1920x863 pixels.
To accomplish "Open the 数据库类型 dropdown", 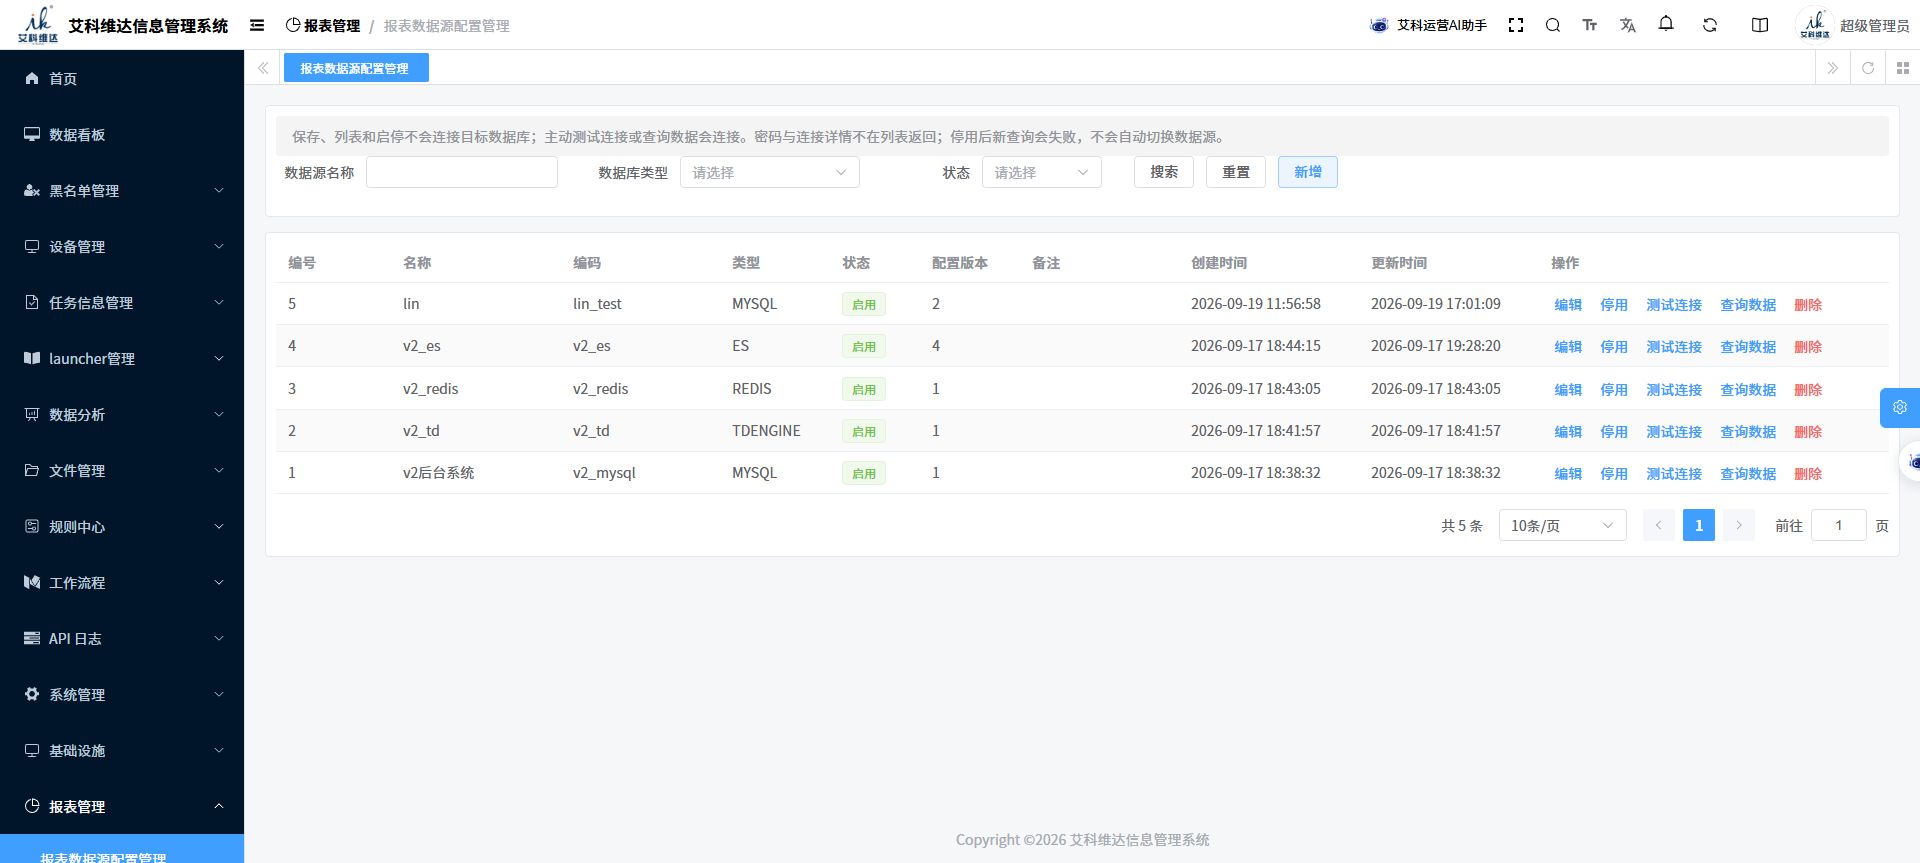I will pos(769,172).
